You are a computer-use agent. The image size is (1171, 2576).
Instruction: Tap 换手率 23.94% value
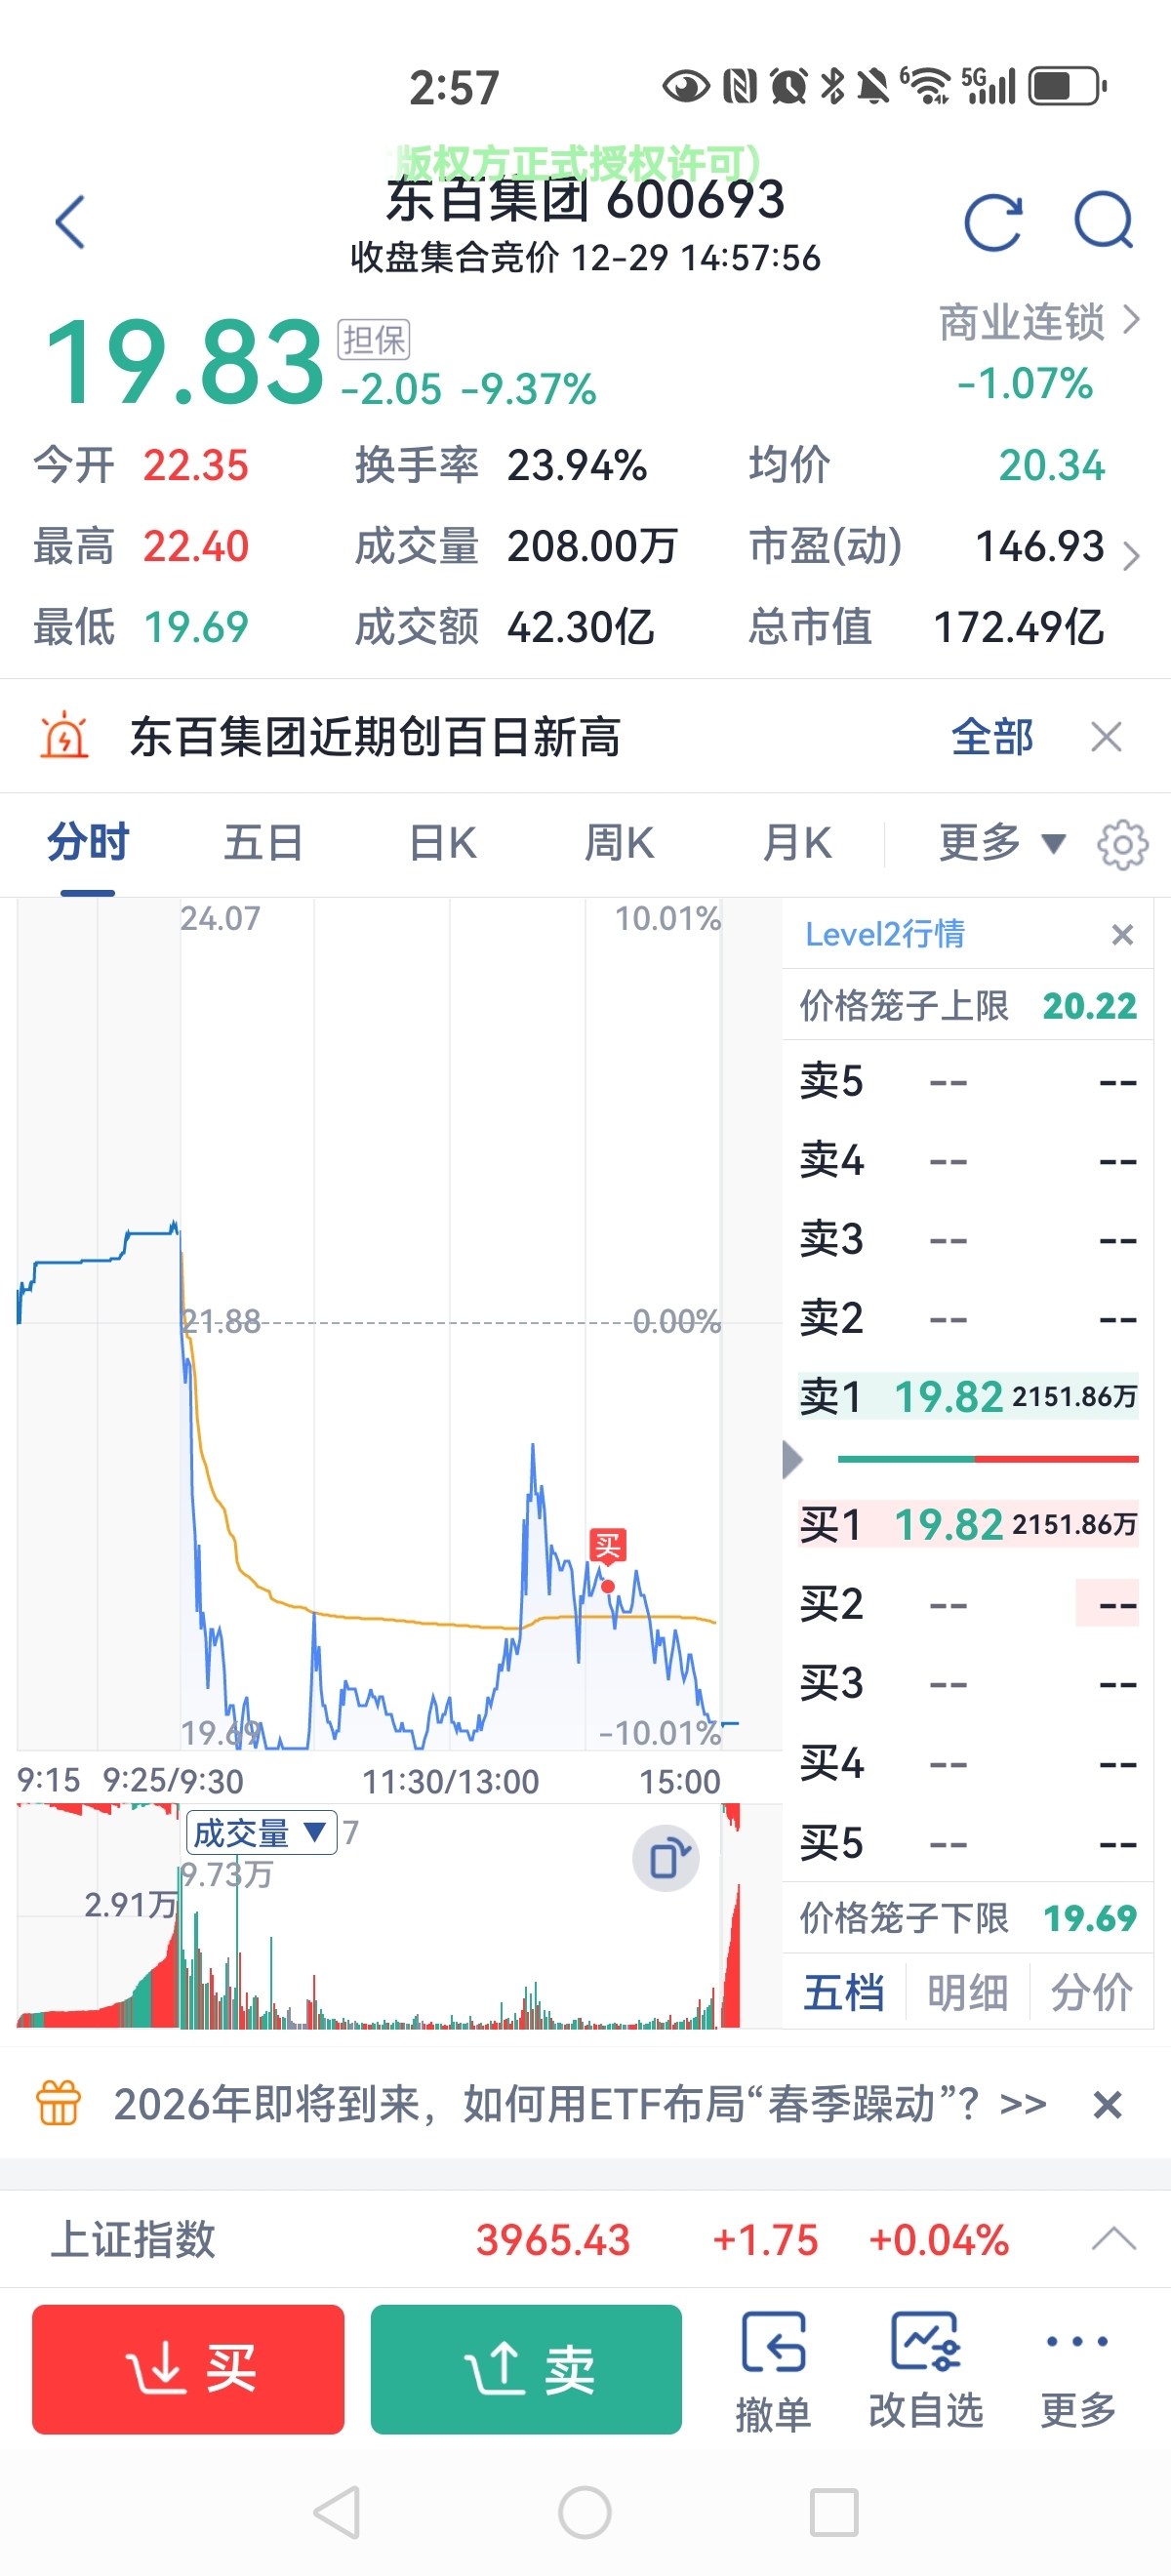tap(577, 465)
